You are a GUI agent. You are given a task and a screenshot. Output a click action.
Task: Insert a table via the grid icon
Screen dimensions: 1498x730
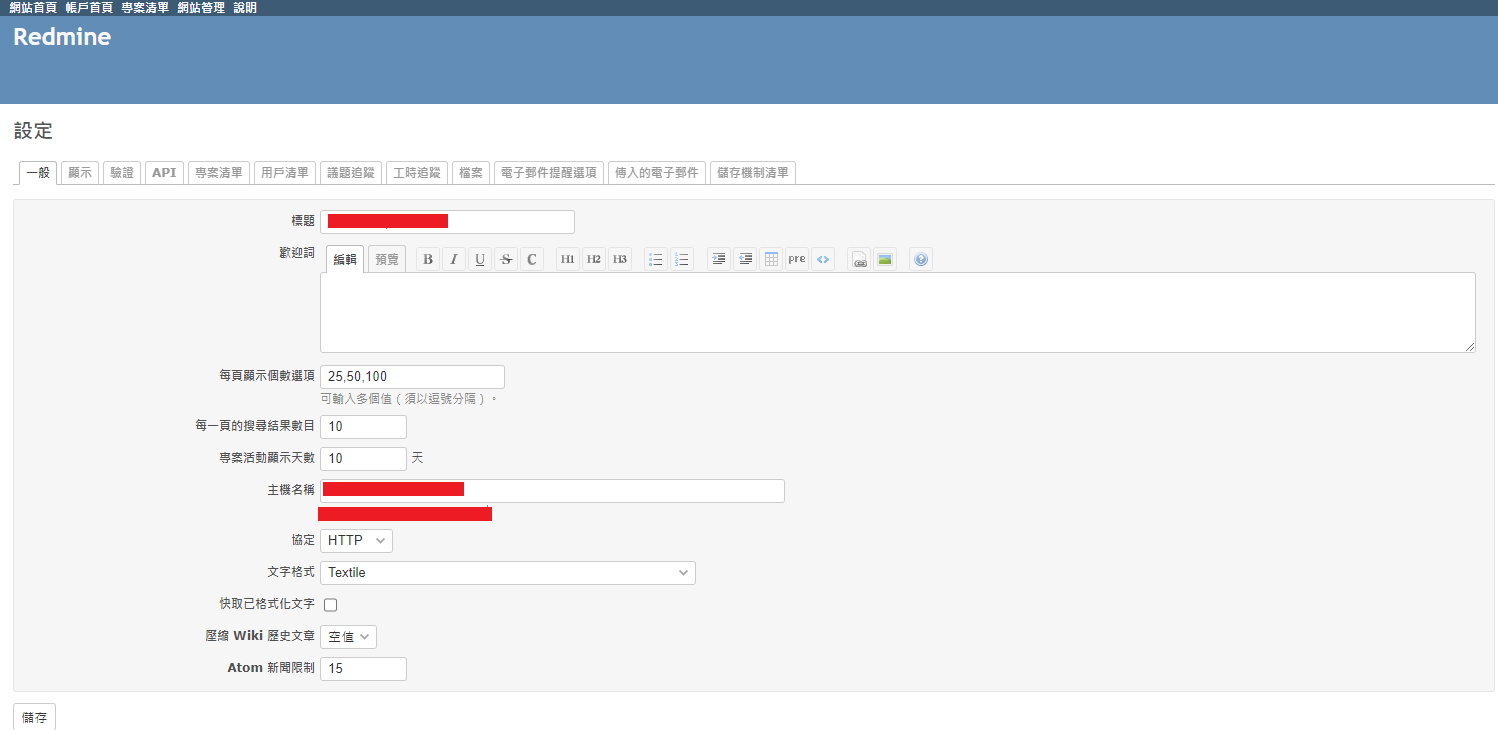click(771, 259)
